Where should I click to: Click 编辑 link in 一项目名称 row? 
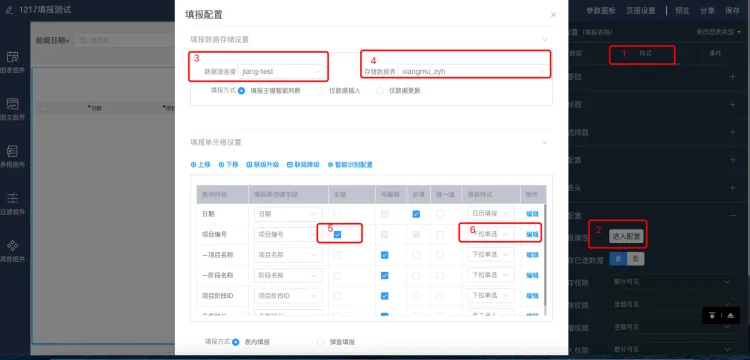532,255
